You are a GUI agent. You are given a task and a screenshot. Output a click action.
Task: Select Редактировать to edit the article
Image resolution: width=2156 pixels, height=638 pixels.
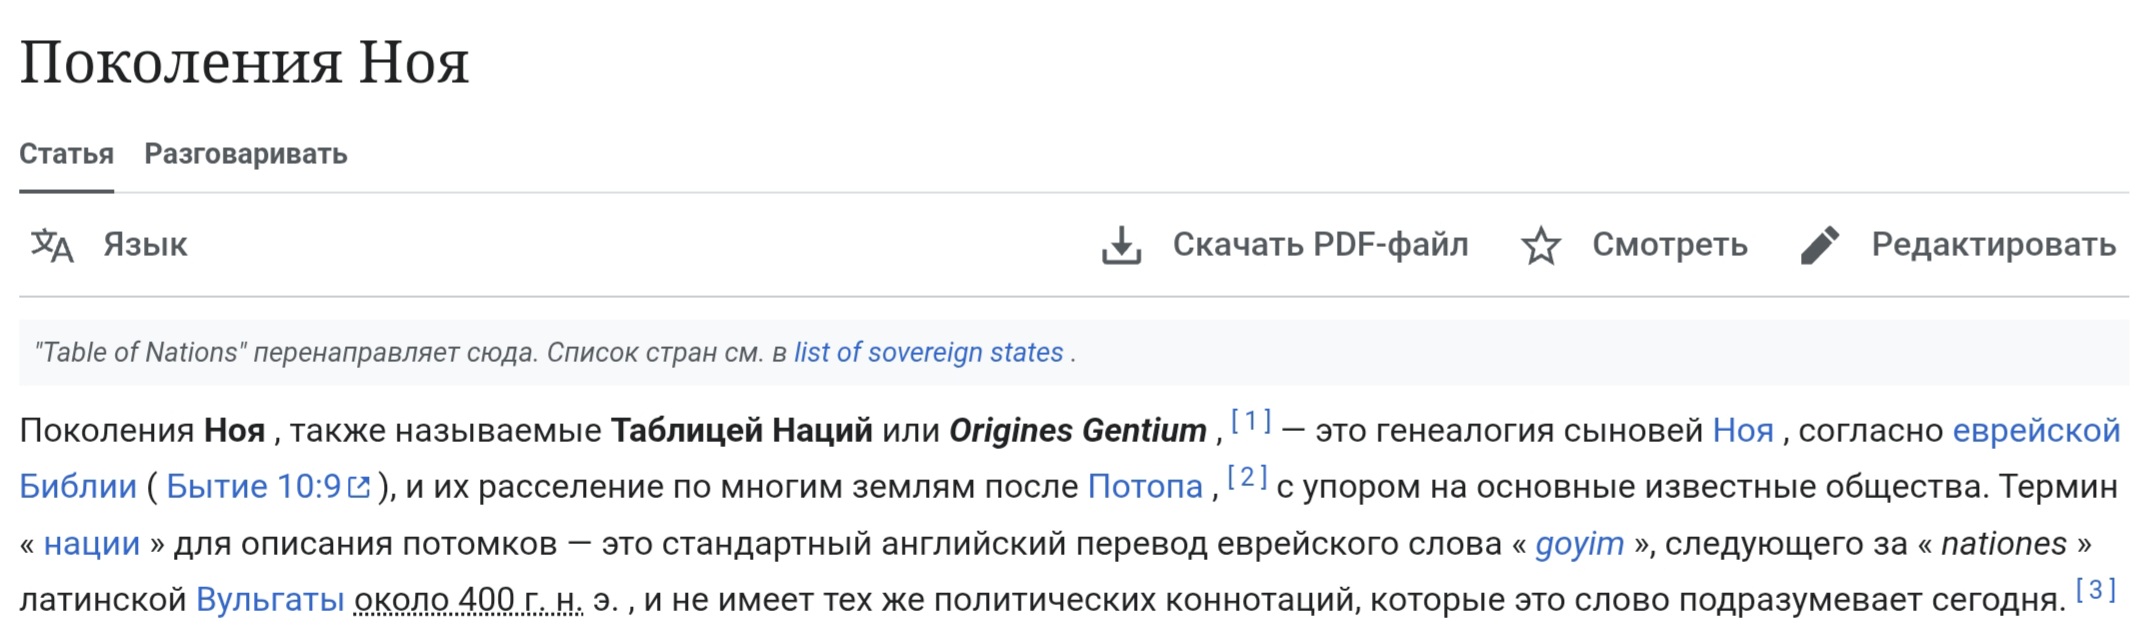coord(1993,245)
